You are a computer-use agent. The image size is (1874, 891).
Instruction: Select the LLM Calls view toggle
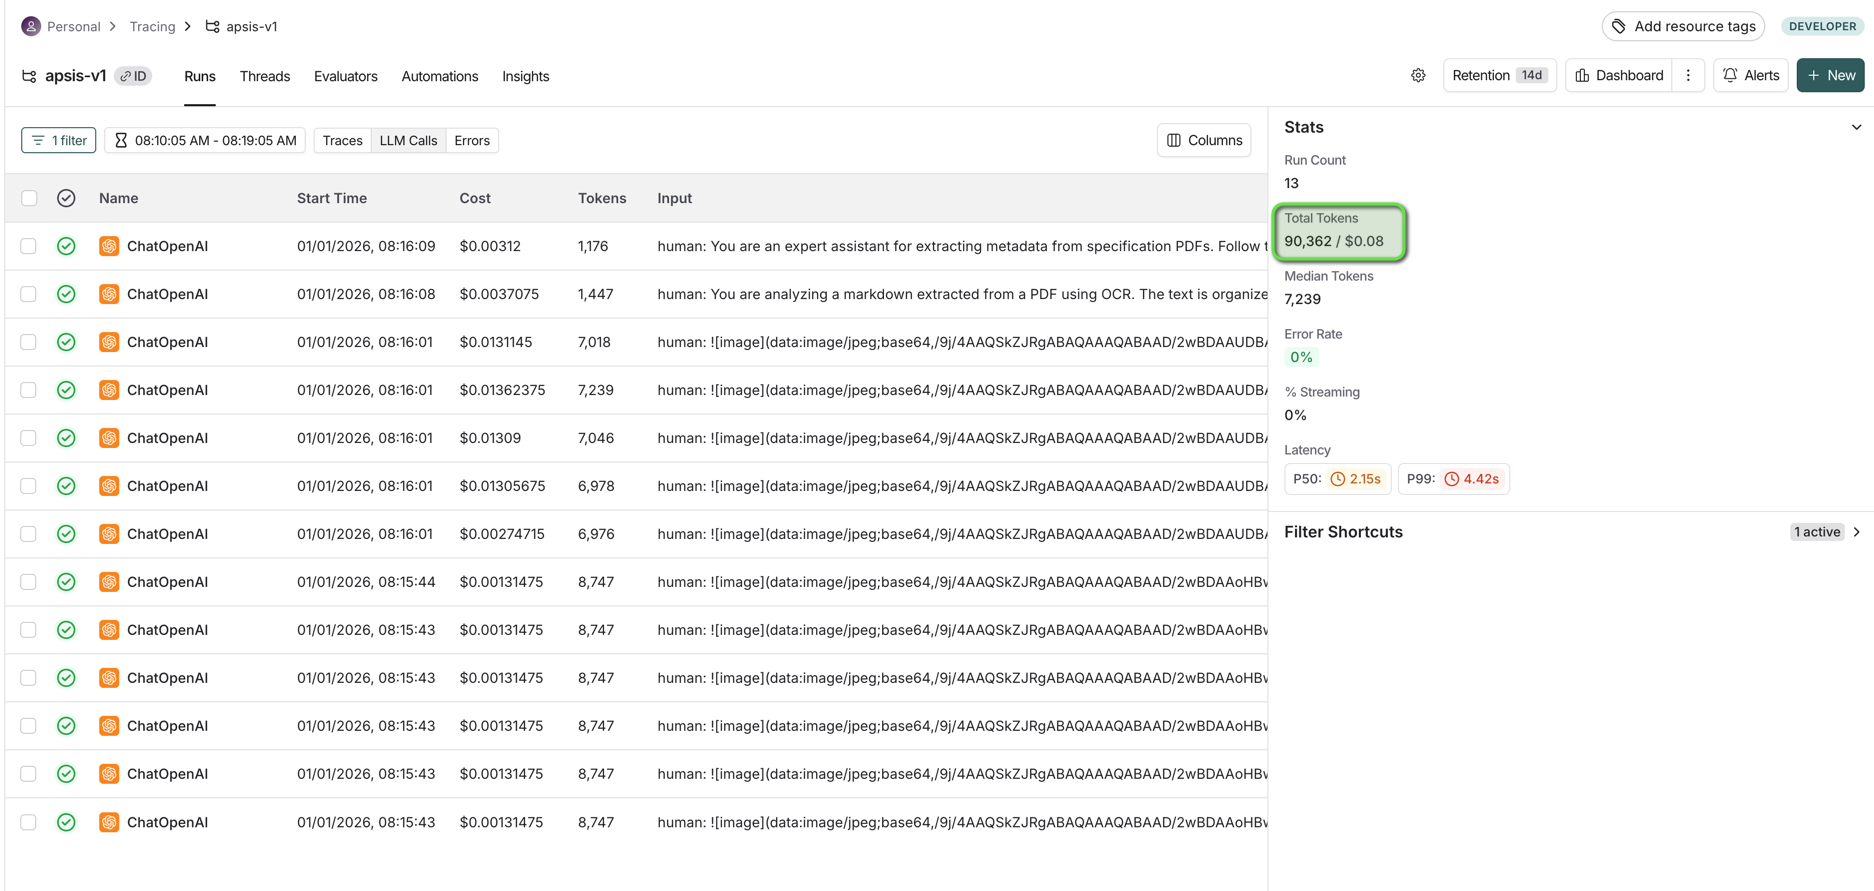(x=408, y=141)
